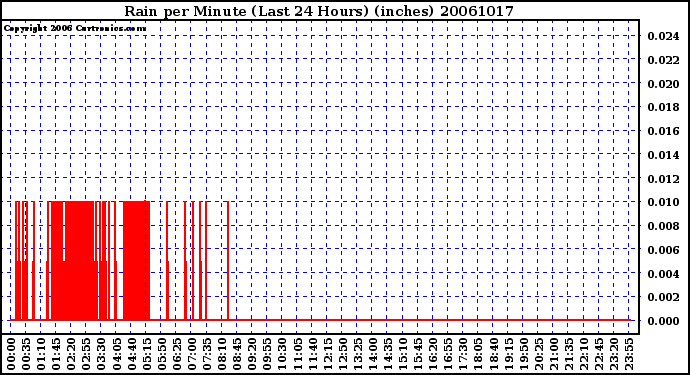Click the 00:00 time label

(x=11, y=354)
